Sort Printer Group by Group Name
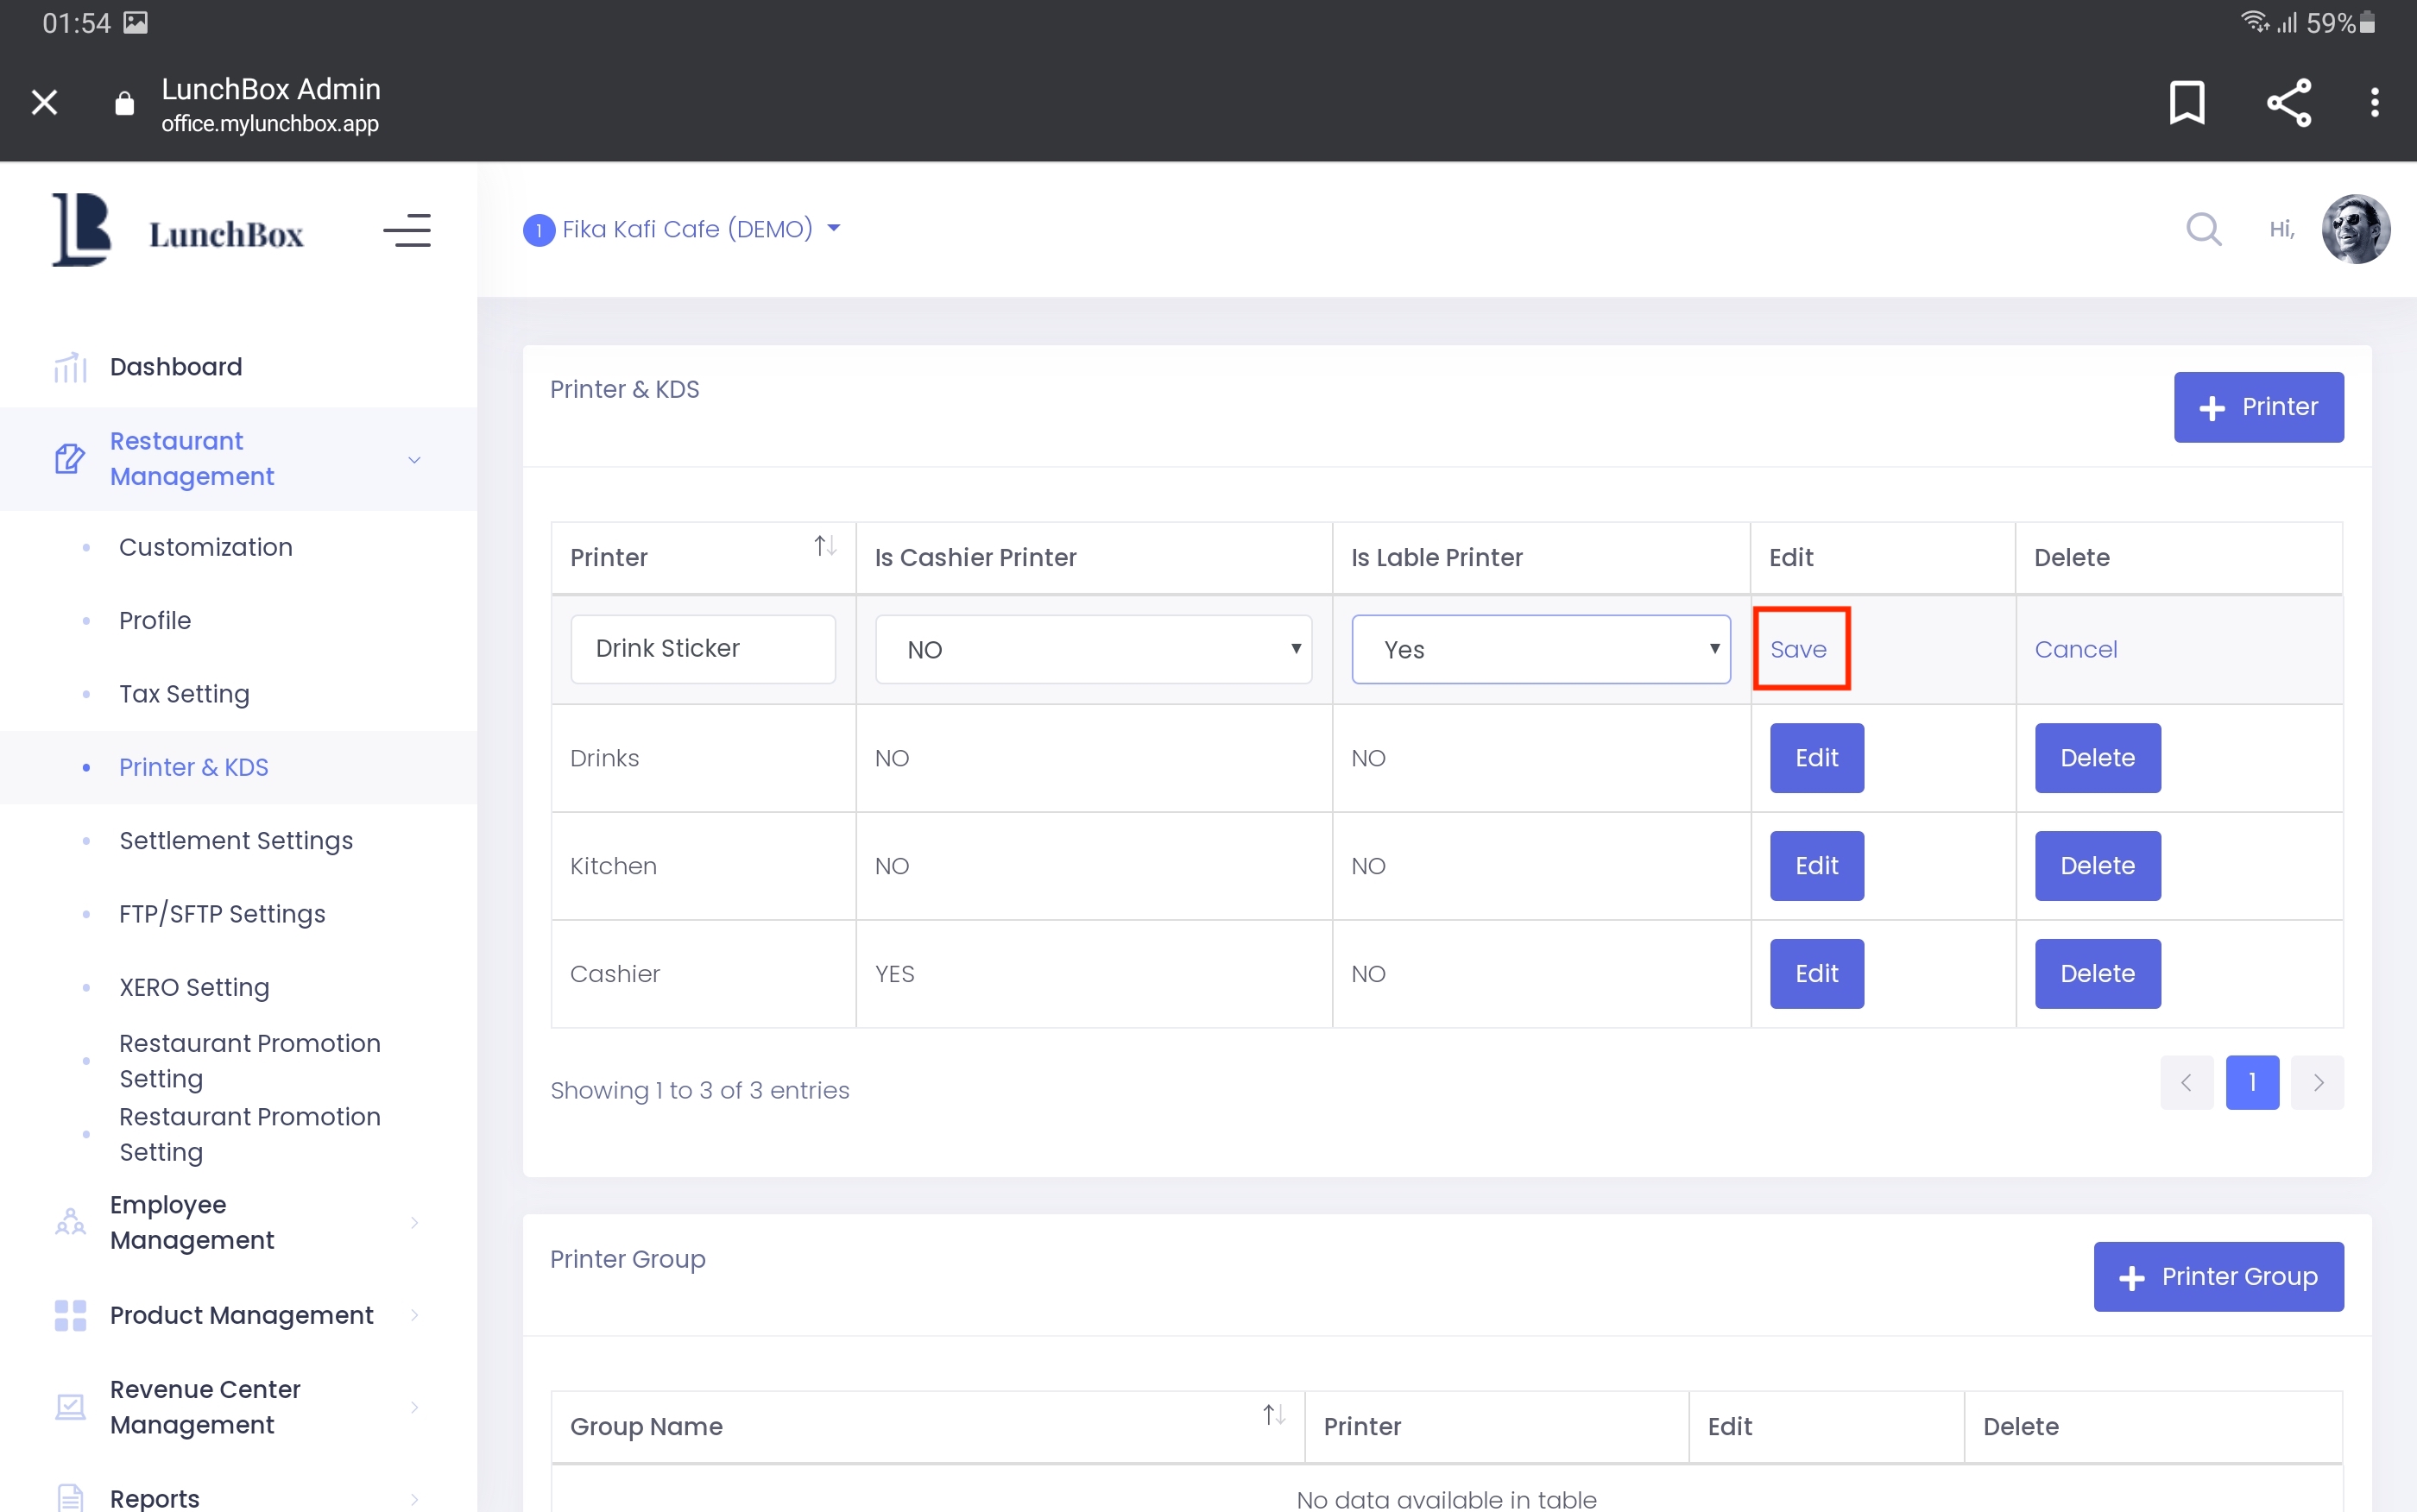 [x=1273, y=1415]
